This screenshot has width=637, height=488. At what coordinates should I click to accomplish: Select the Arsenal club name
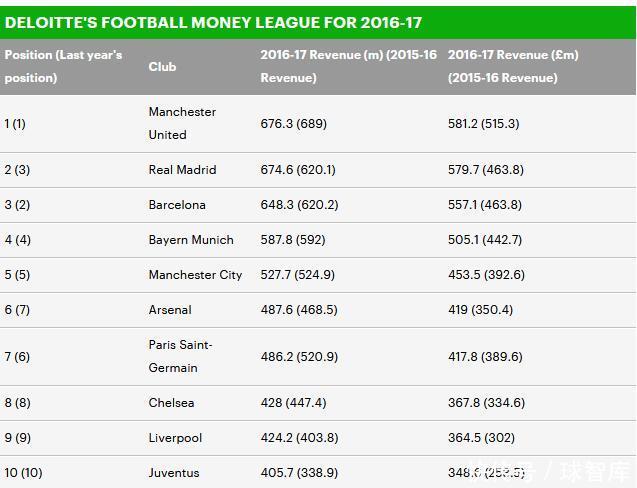(x=170, y=310)
